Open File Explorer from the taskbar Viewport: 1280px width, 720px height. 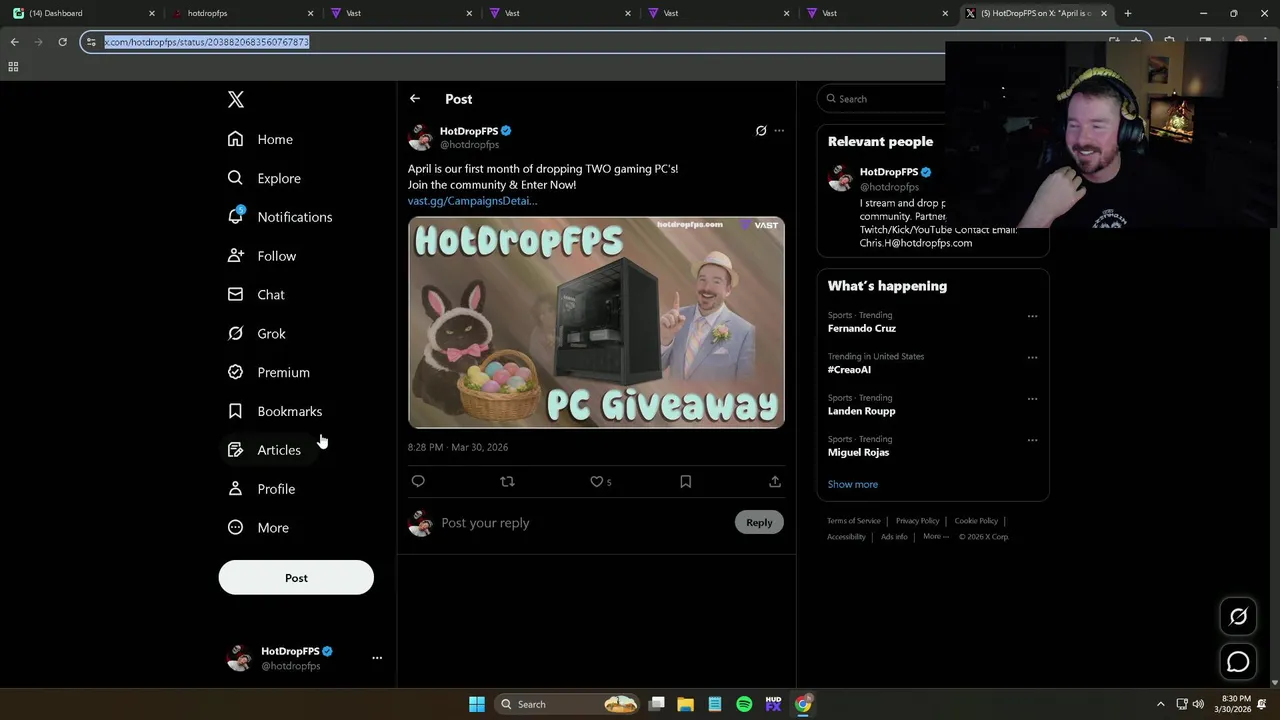686,704
